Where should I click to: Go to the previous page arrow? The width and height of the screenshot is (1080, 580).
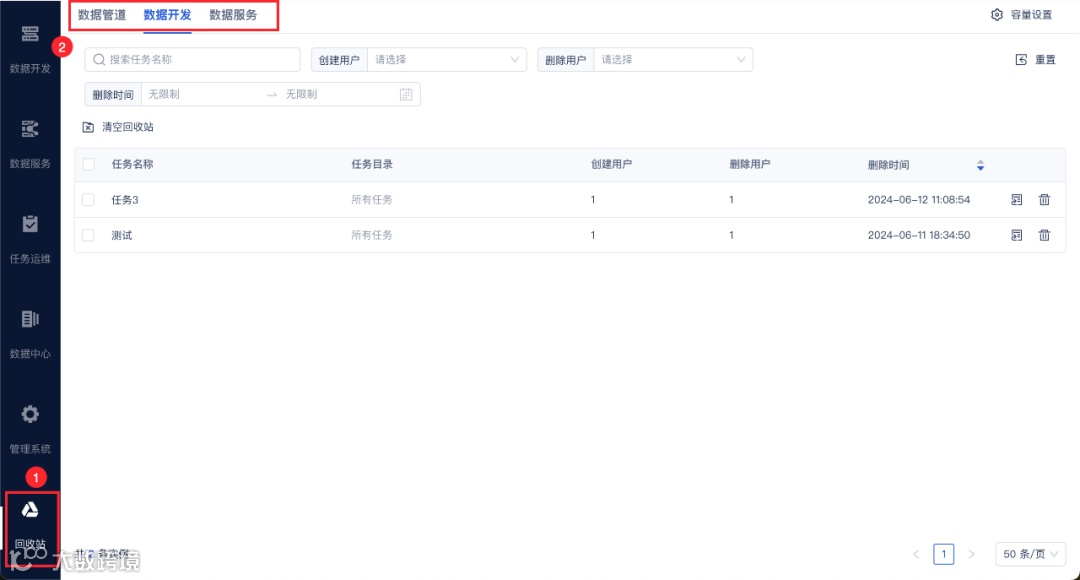(x=916, y=554)
